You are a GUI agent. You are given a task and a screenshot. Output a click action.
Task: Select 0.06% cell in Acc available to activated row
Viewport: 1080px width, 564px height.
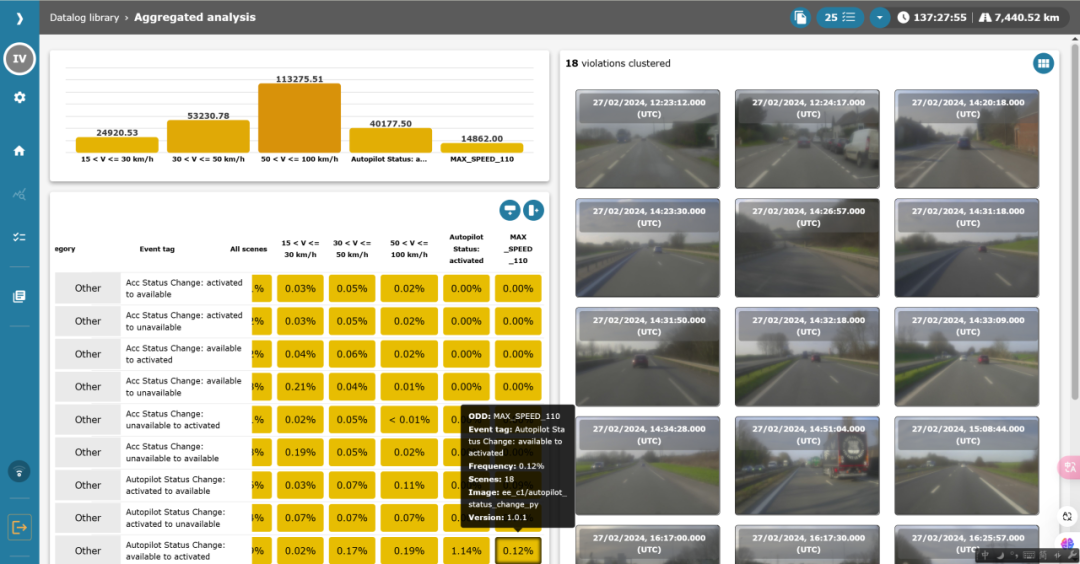(352, 354)
